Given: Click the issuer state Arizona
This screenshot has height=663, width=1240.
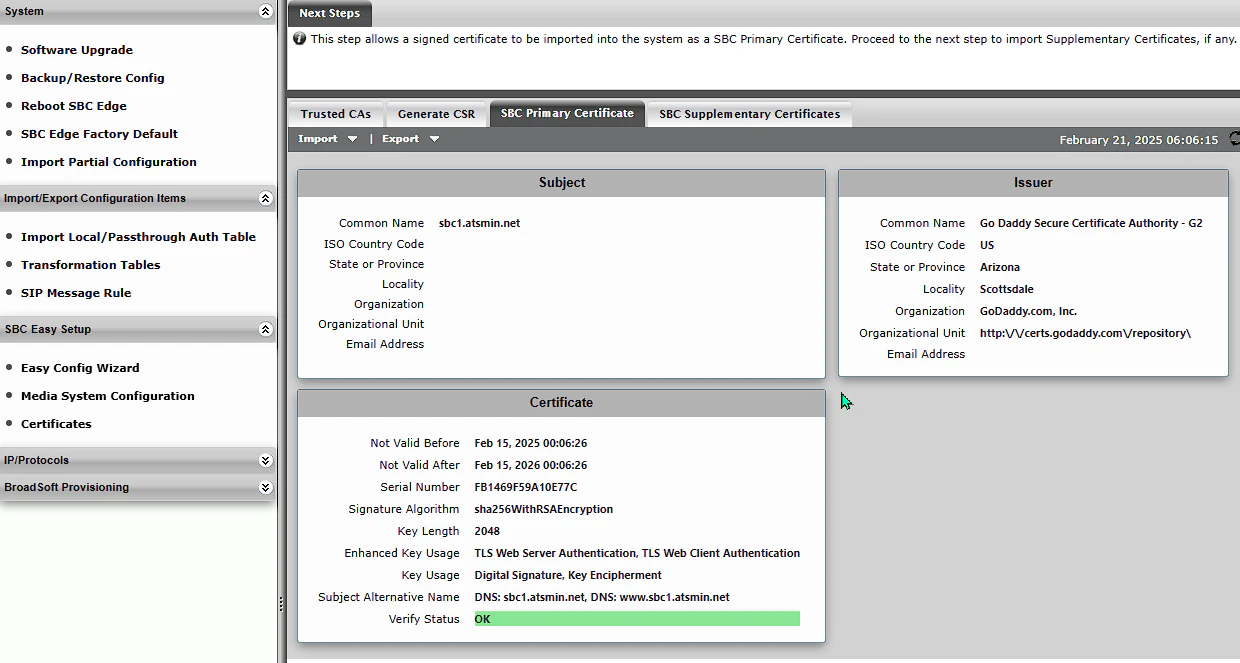Looking at the screenshot, I should [1000, 267].
